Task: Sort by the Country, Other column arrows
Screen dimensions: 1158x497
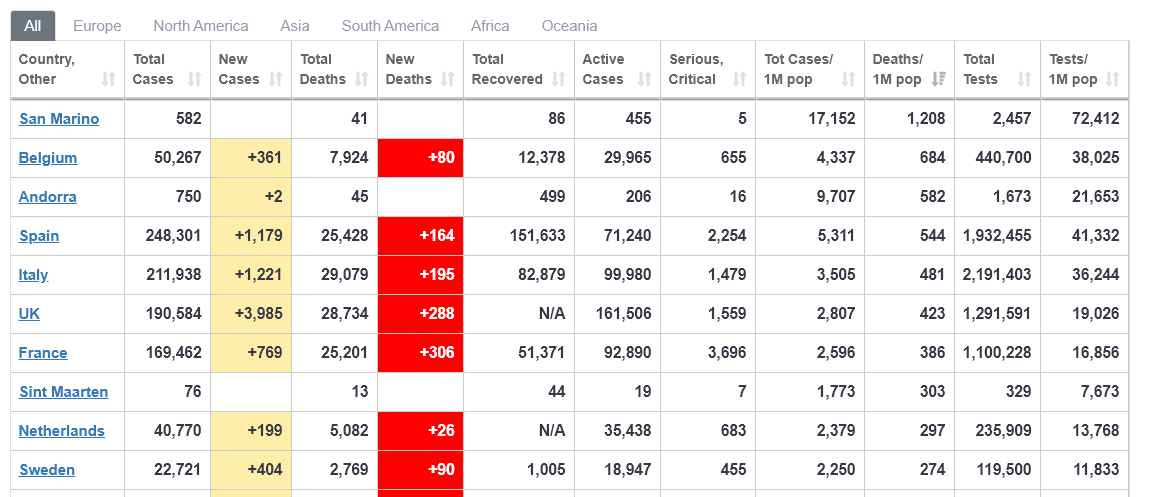Action: [109, 79]
